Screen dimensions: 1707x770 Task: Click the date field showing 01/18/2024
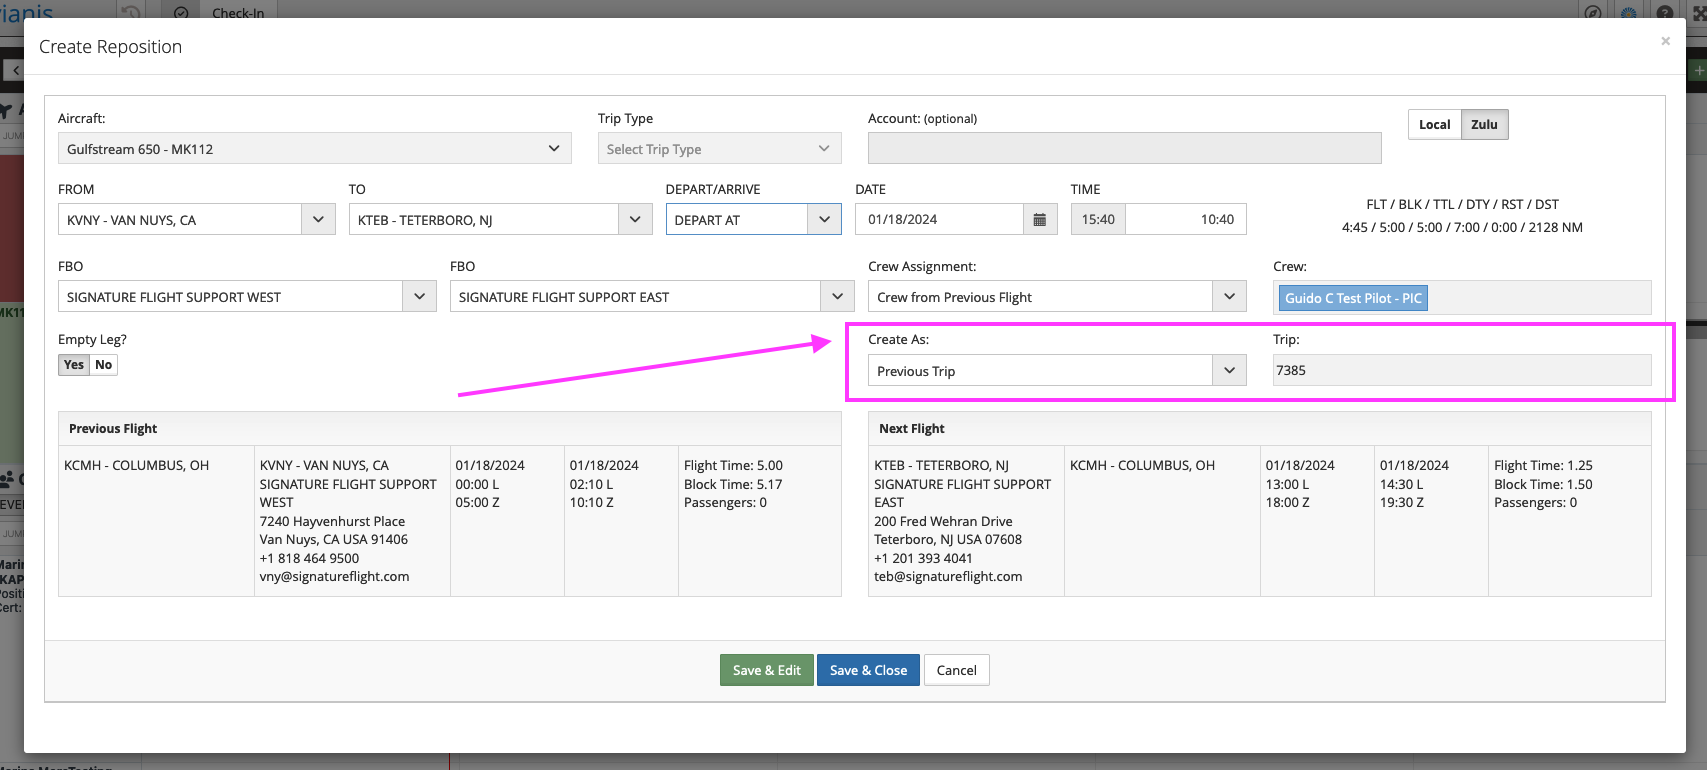(939, 220)
